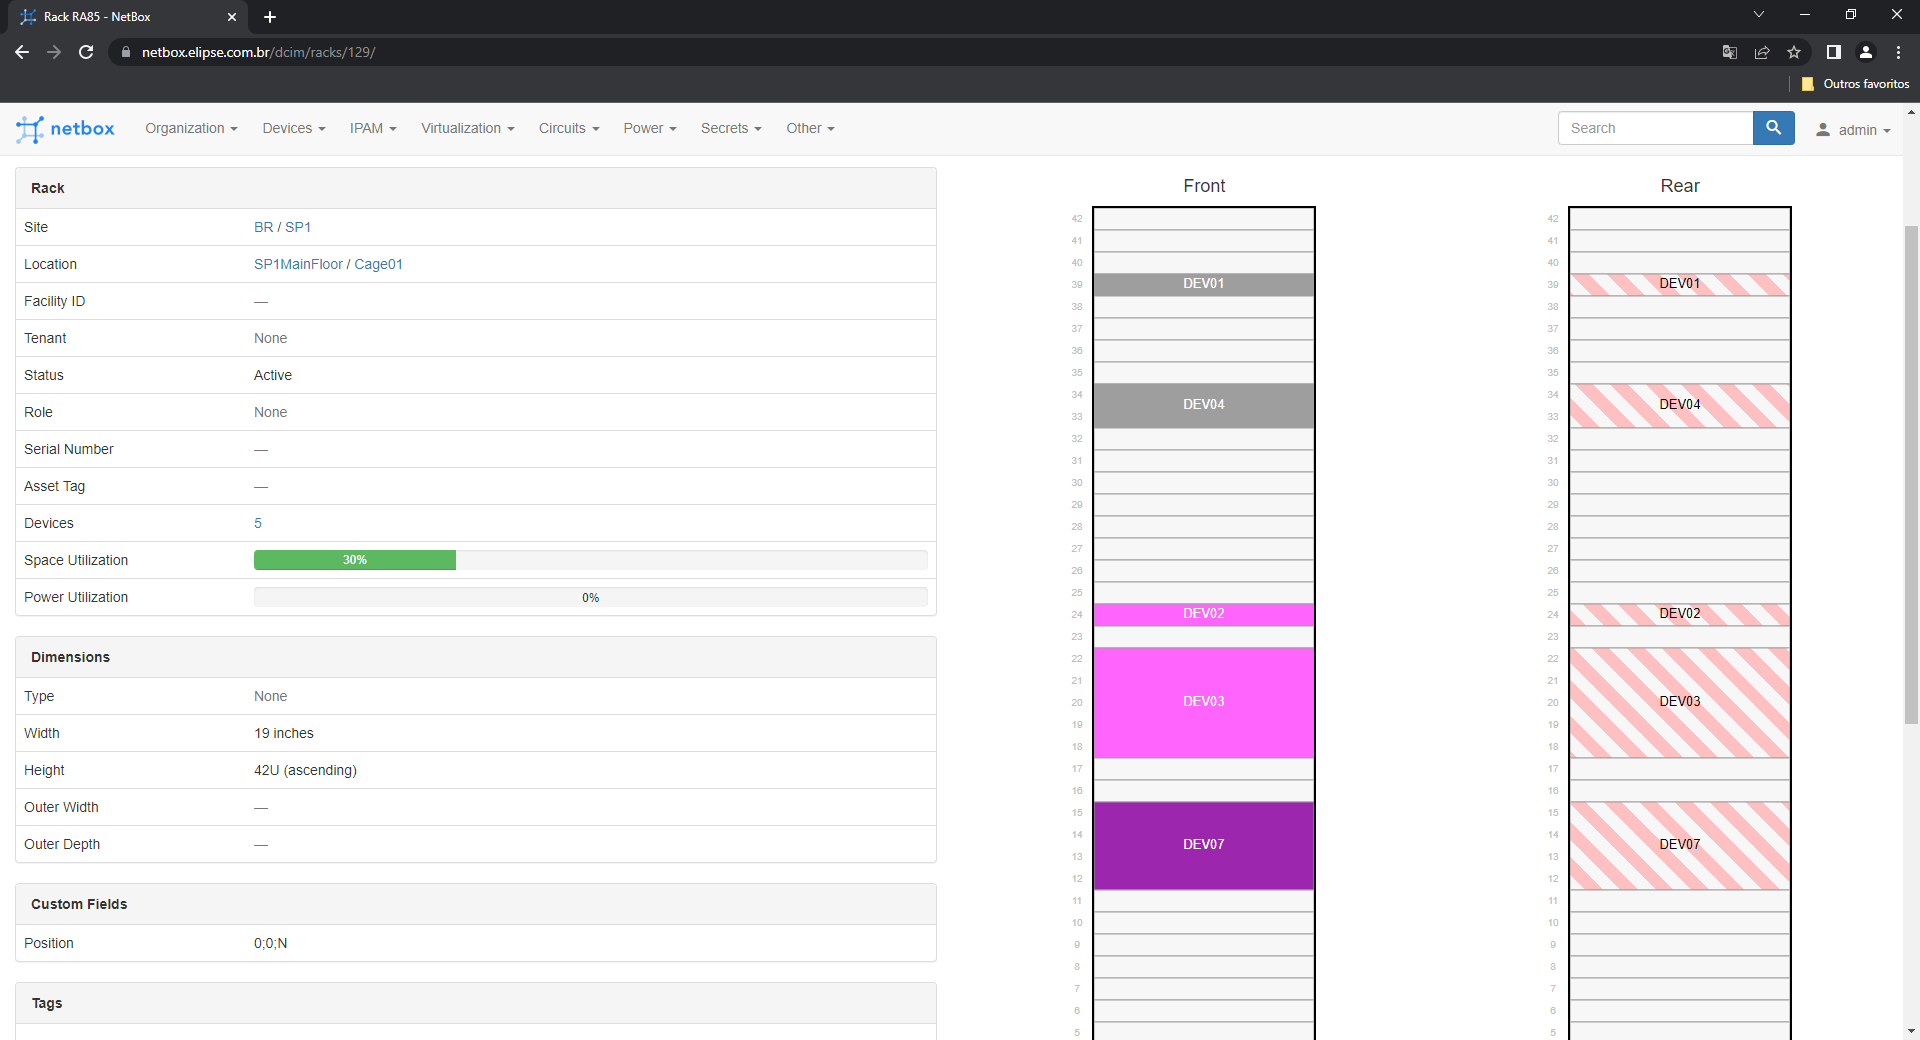Click the scrollbar down arrow
The height and width of the screenshot is (1040, 1920).
pos(1911,1031)
